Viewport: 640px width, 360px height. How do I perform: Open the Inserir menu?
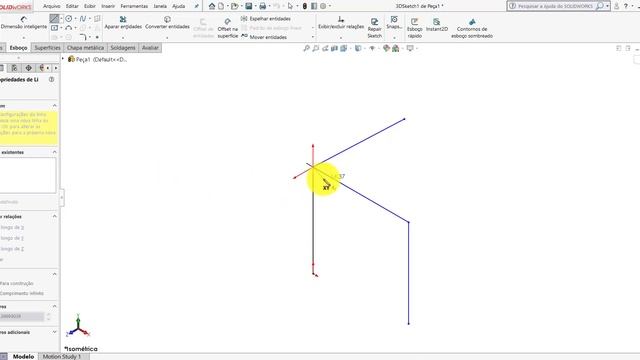click(x=108, y=6)
